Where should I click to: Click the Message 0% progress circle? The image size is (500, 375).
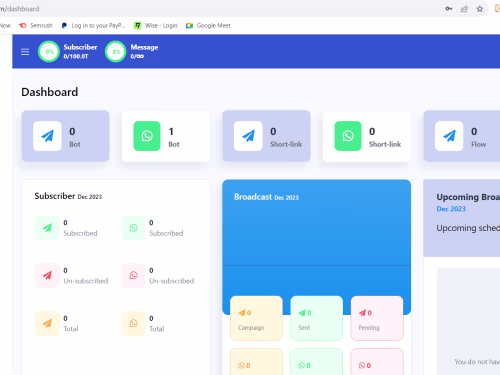click(x=116, y=52)
